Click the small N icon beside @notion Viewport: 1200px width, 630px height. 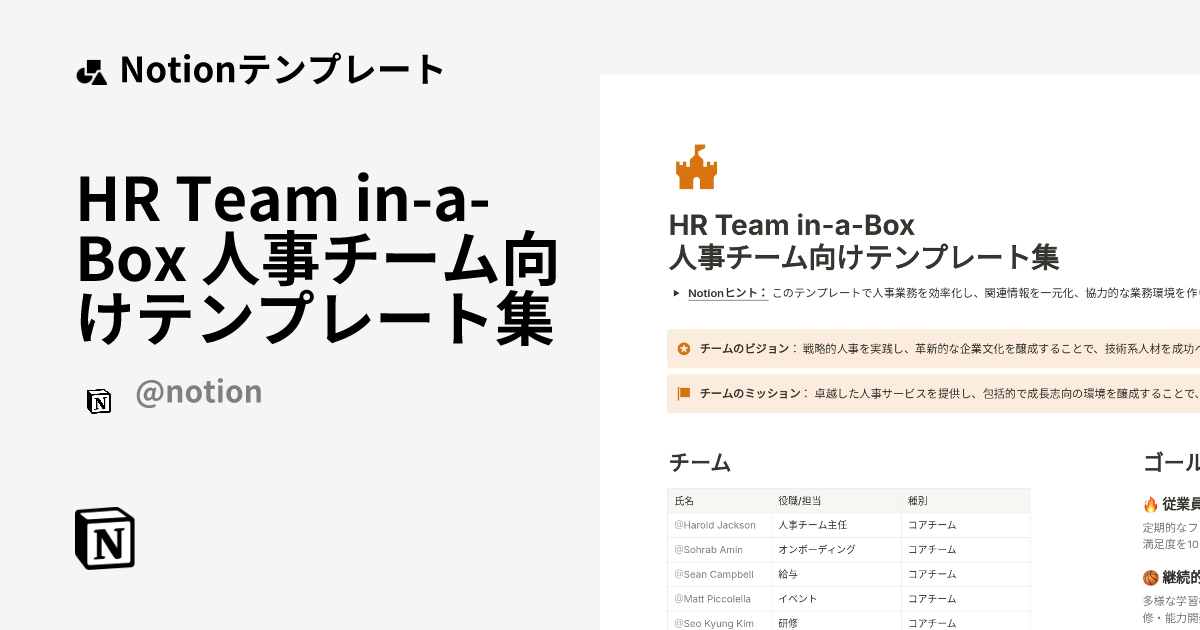pos(99,401)
